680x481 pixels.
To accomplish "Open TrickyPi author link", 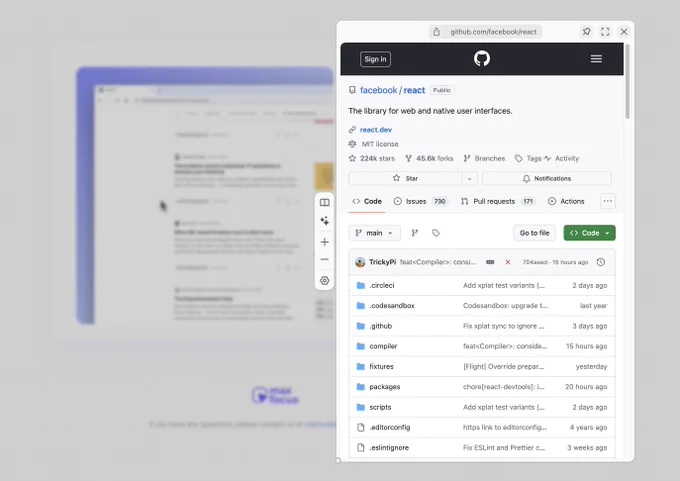I will [382, 262].
